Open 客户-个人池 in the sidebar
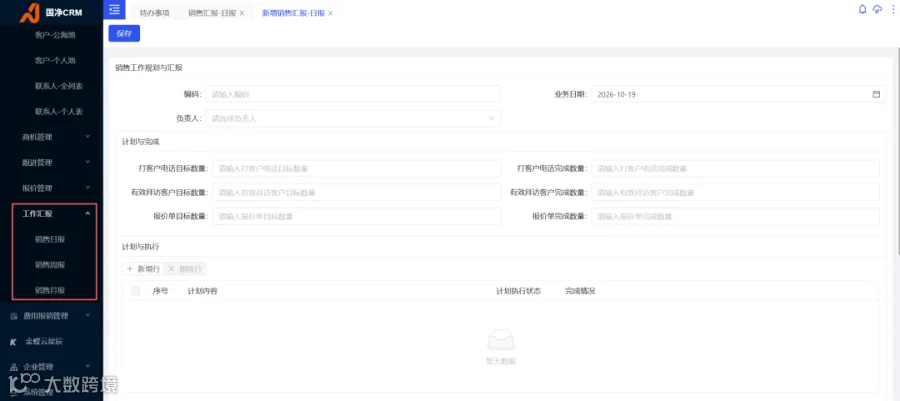 55,60
